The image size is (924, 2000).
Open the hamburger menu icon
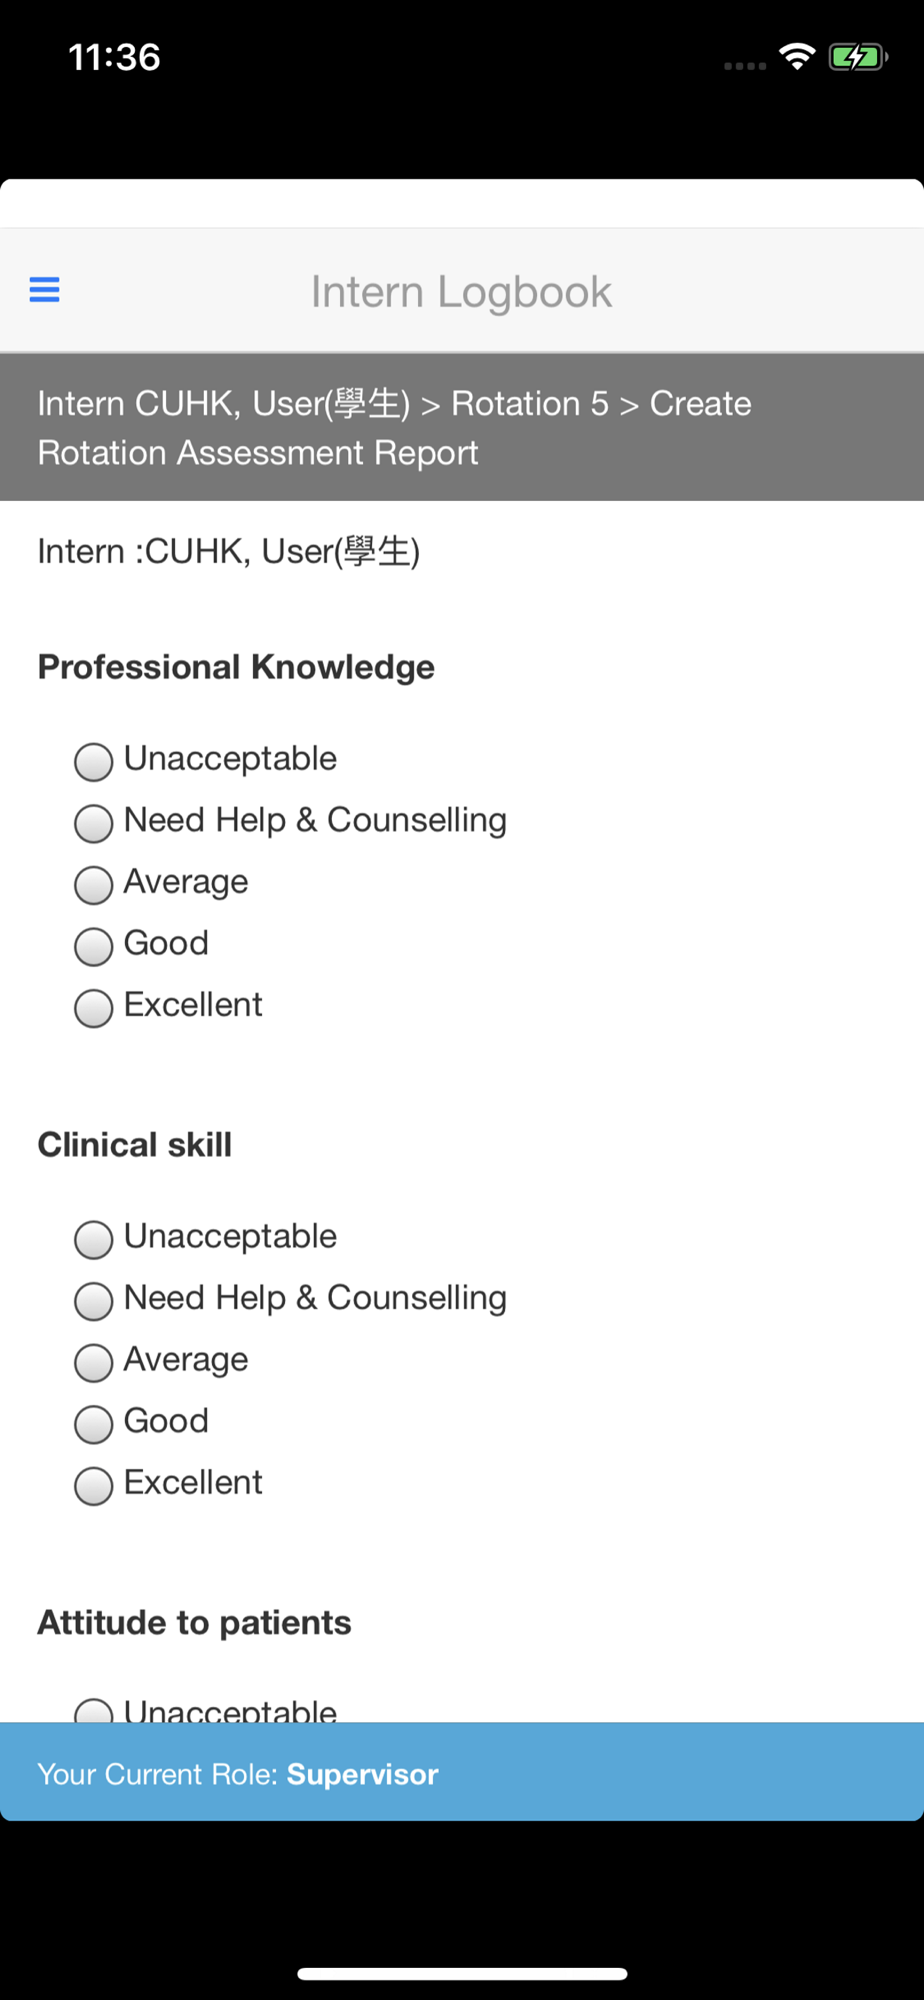click(44, 290)
